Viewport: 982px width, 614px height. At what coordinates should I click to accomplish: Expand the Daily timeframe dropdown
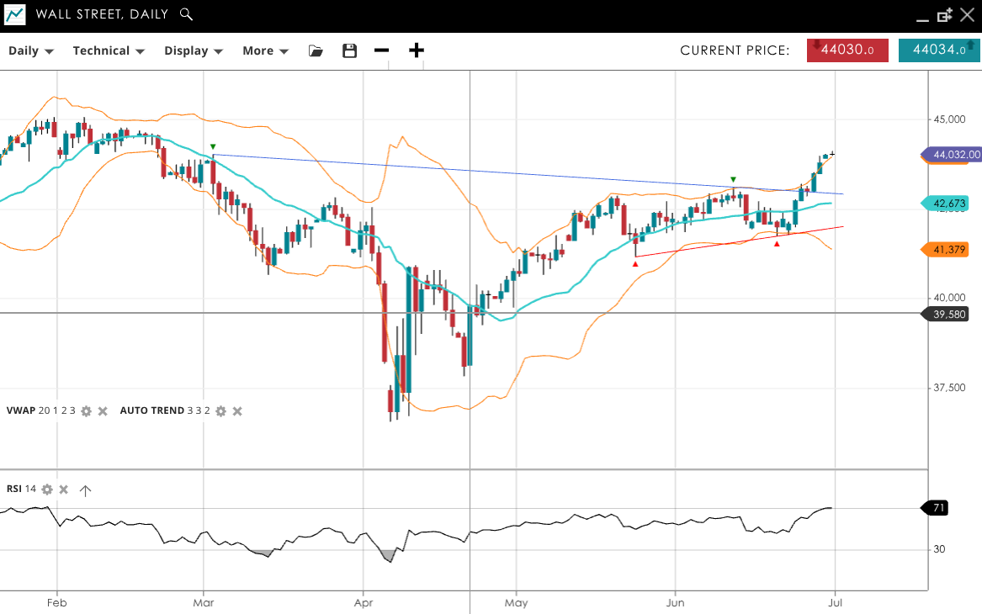[x=31, y=51]
